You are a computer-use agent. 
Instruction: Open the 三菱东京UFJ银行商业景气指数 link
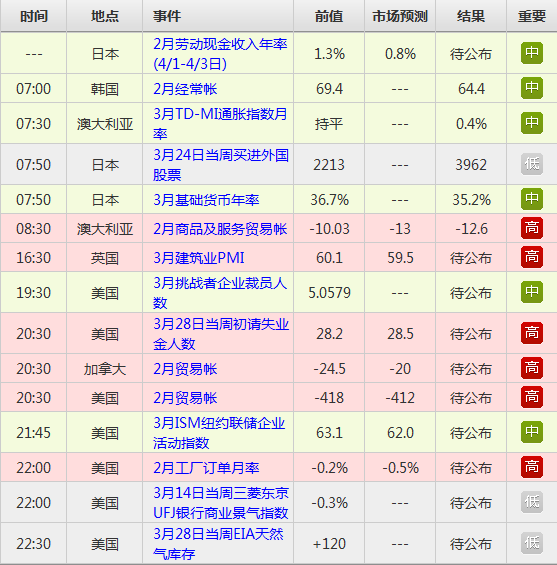click(220, 502)
